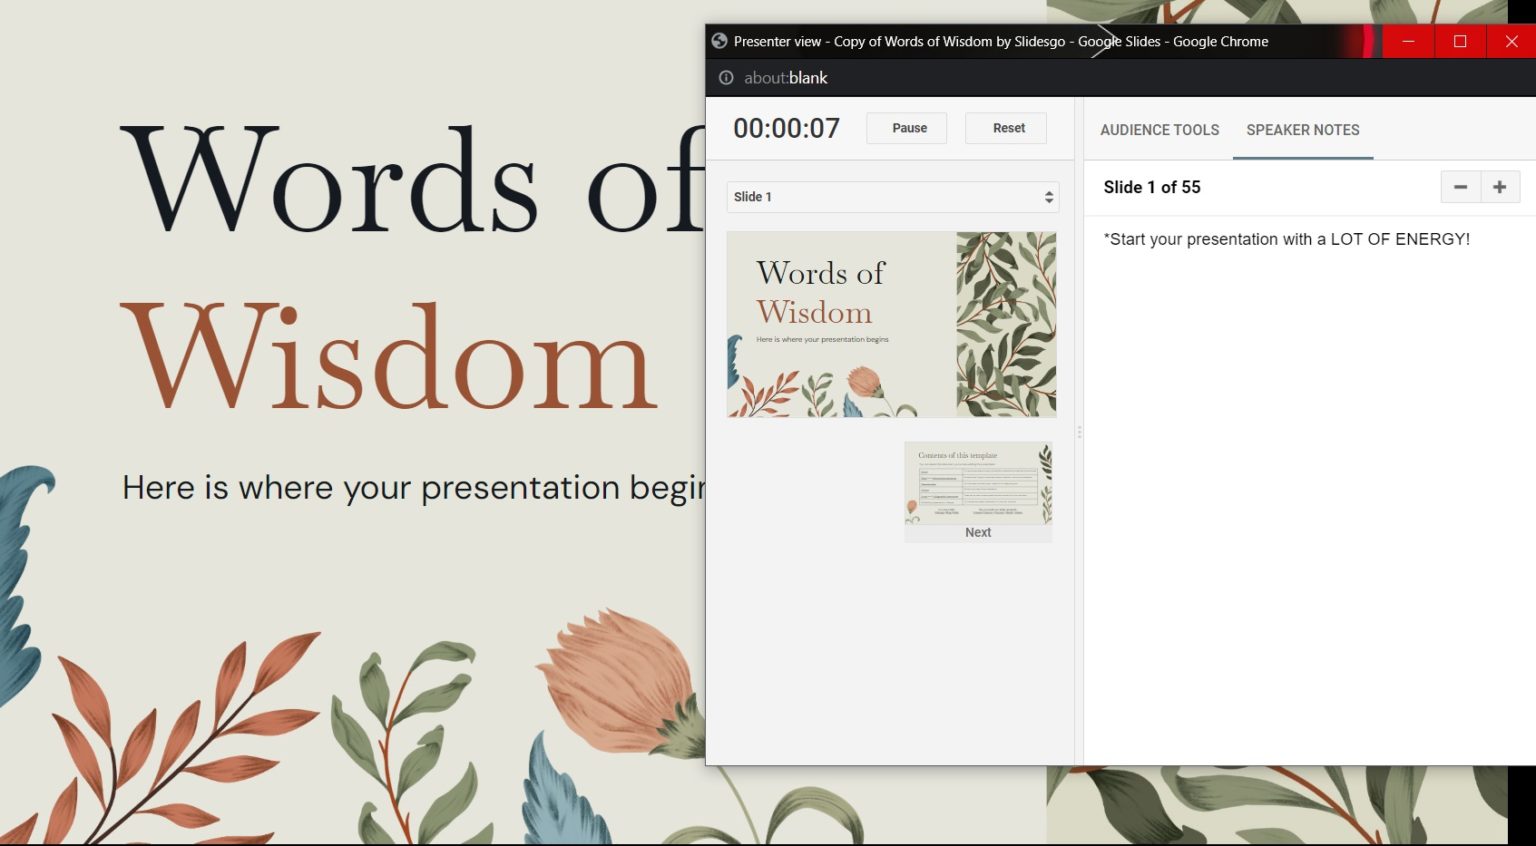Click the site info icon beside about:blank
The height and width of the screenshot is (846, 1536).
click(x=726, y=78)
